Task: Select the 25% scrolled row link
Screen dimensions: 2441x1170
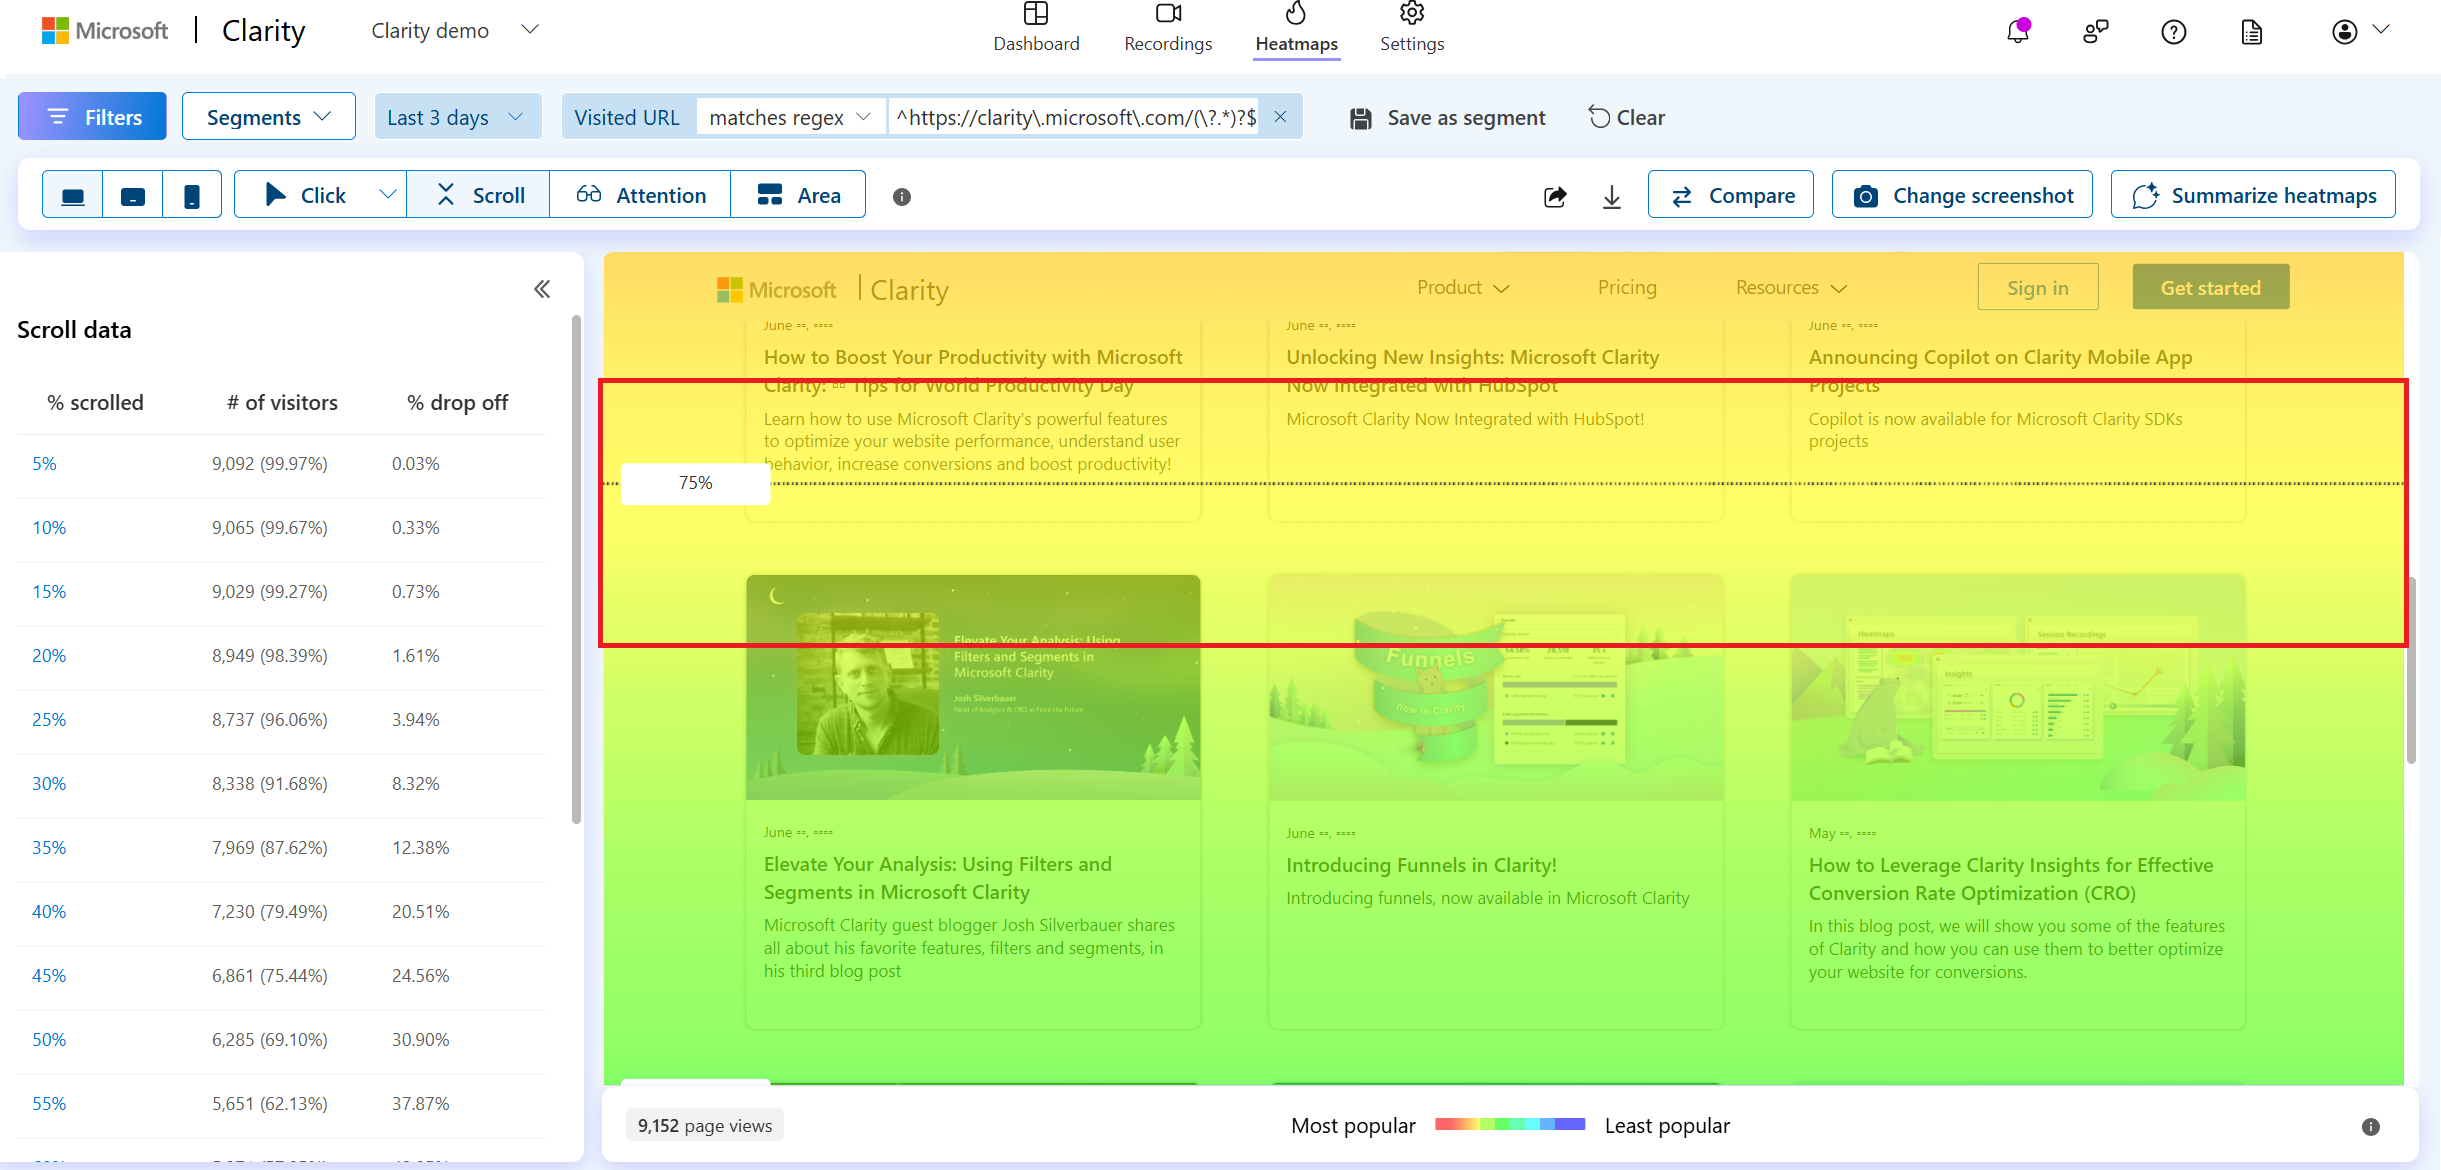Action: point(49,720)
